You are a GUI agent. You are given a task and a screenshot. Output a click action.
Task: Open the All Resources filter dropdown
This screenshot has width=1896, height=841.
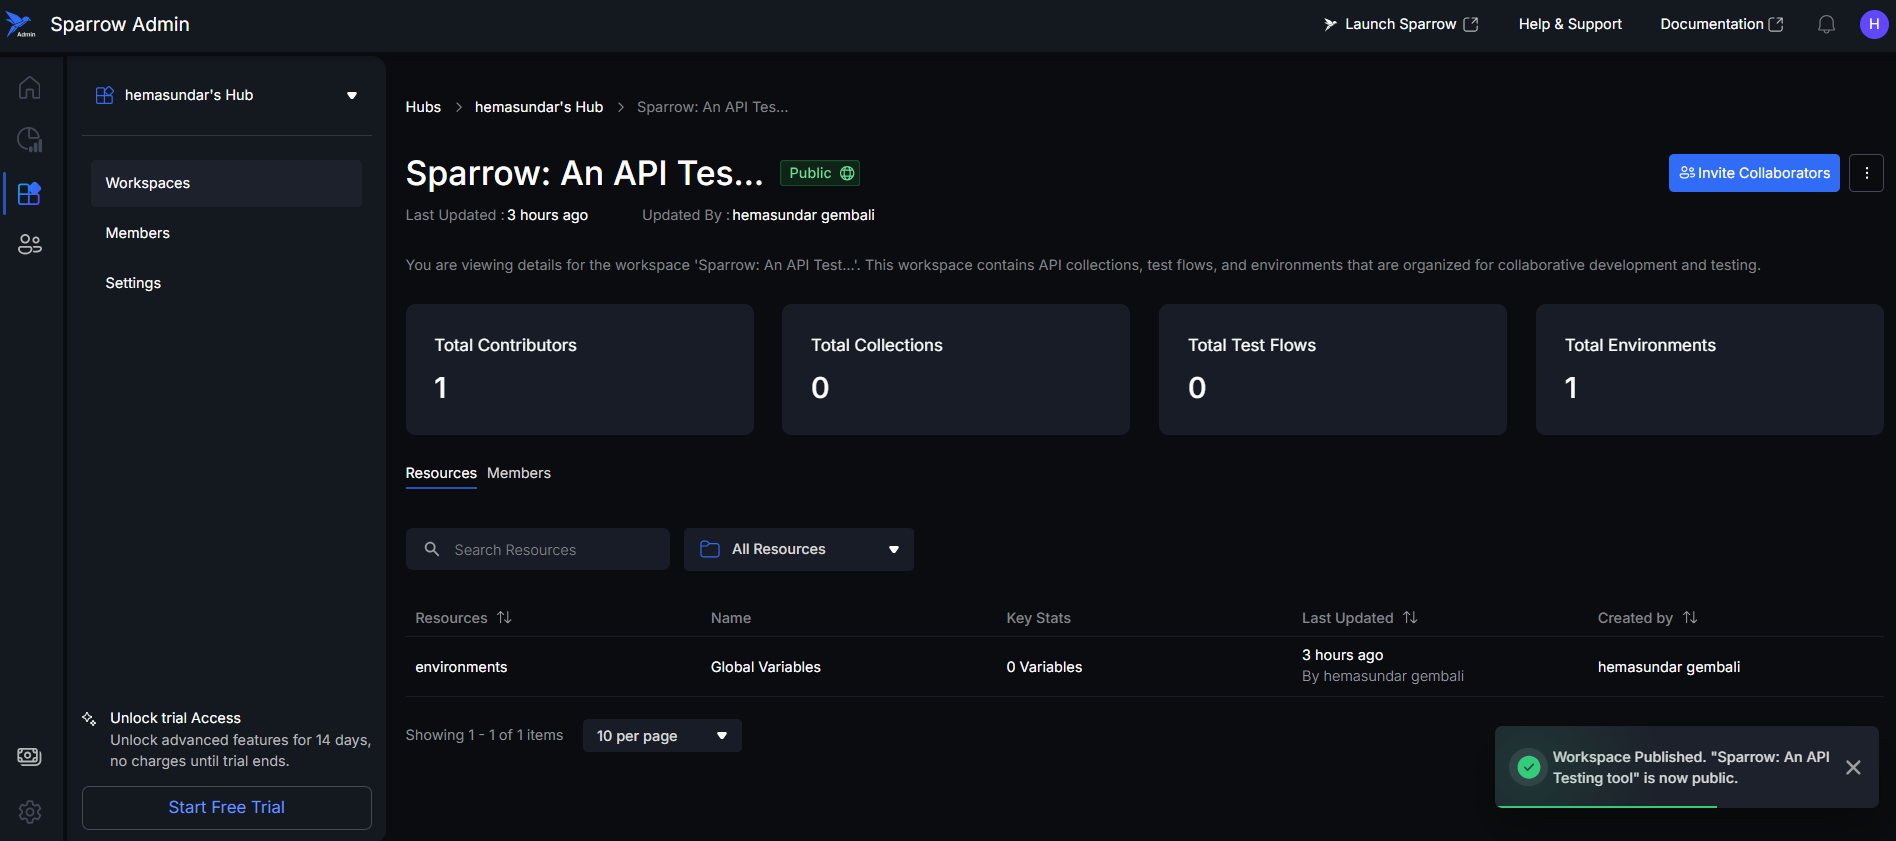(798, 549)
